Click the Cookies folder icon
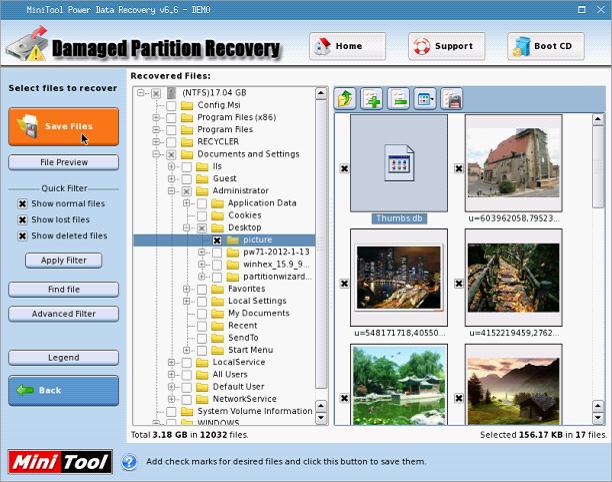The width and height of the screenshot is (612, 482). 217,215
